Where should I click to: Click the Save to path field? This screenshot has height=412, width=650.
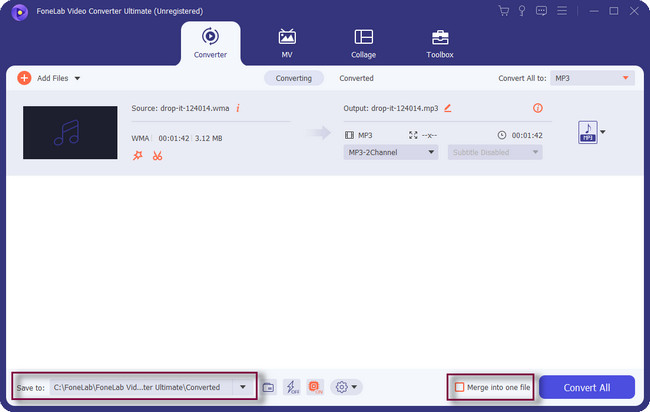(141, 387)
